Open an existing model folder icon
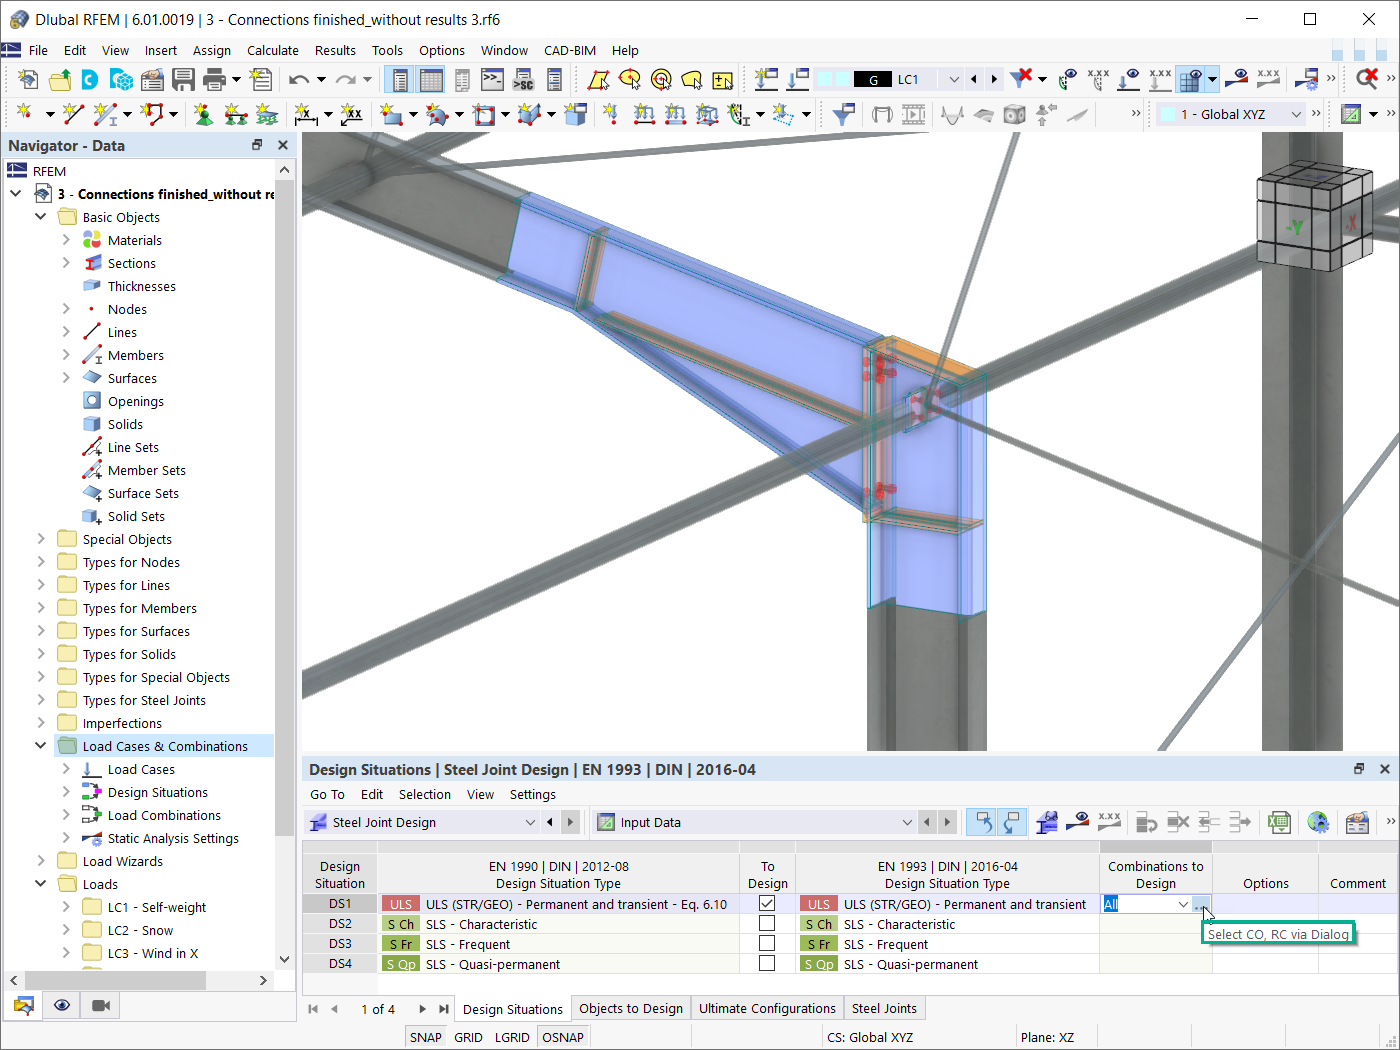The height and width of the screenshot is (1050, 1400). [x=60, y=79]
